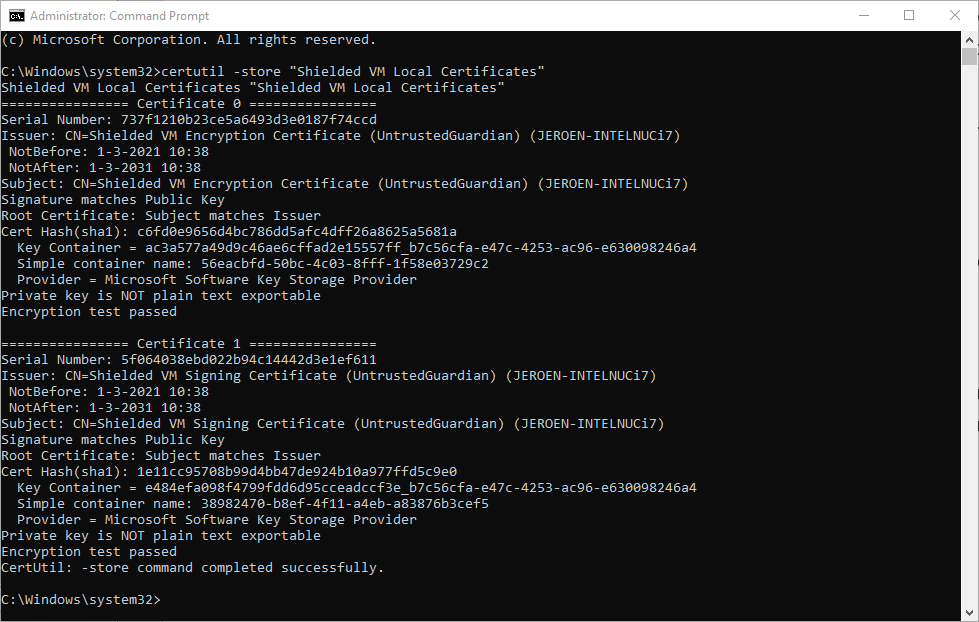979x622 pixels.
Task: Click the Administrator shield title area
Action: click(120, 16)
